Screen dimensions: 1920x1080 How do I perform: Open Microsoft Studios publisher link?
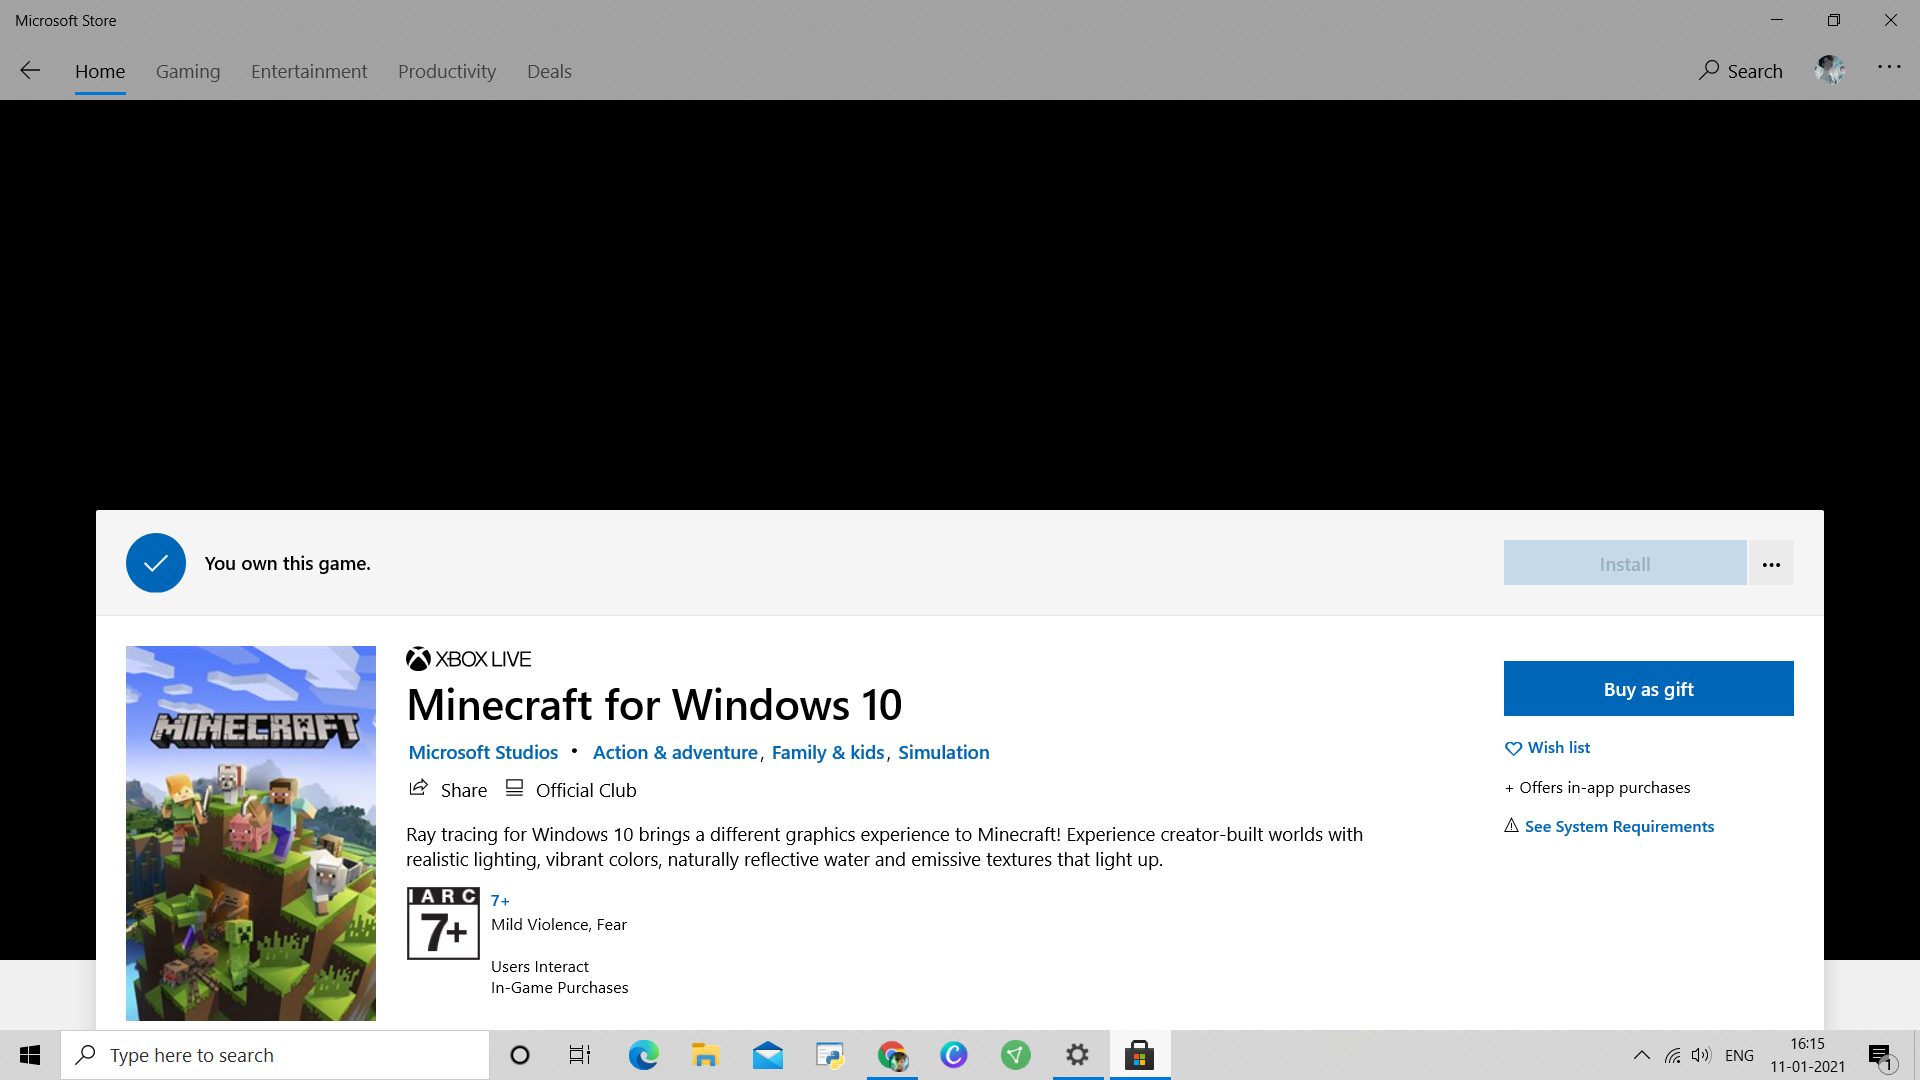483,752
